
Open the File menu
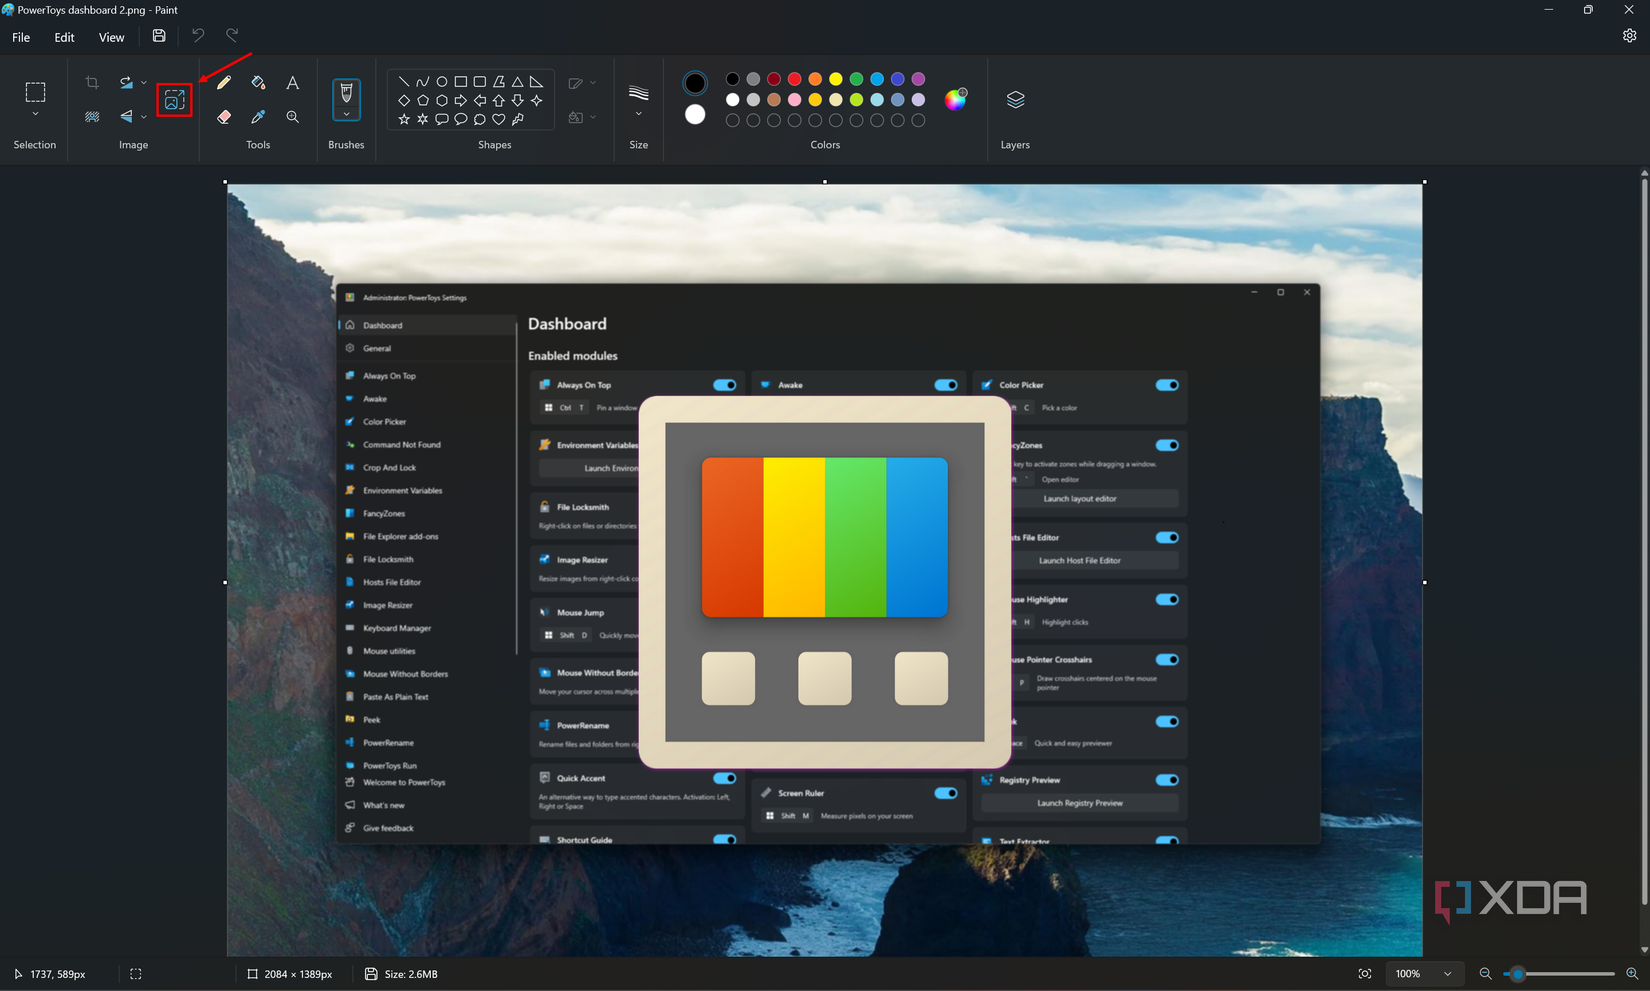click(x=21, y=37)
